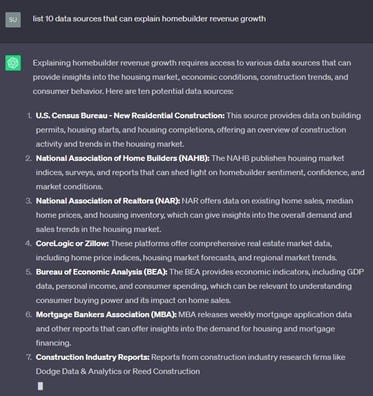Viewport: 373px width, 396px height.
Task: Click the line 'sales trends in the housing market'
Action: click(x=98, y=229)
